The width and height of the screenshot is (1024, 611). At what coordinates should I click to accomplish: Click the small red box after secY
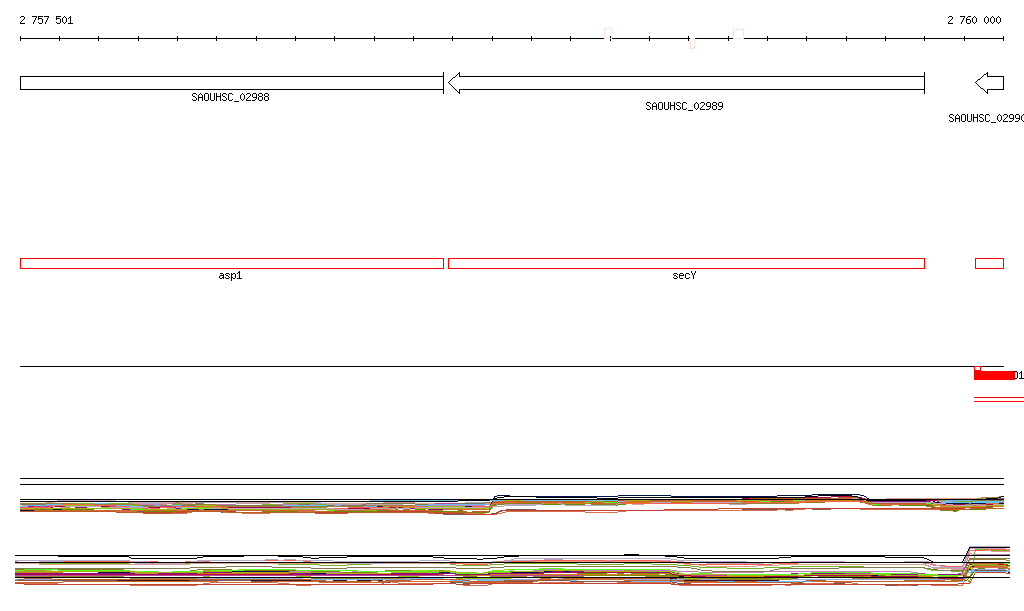989,264
